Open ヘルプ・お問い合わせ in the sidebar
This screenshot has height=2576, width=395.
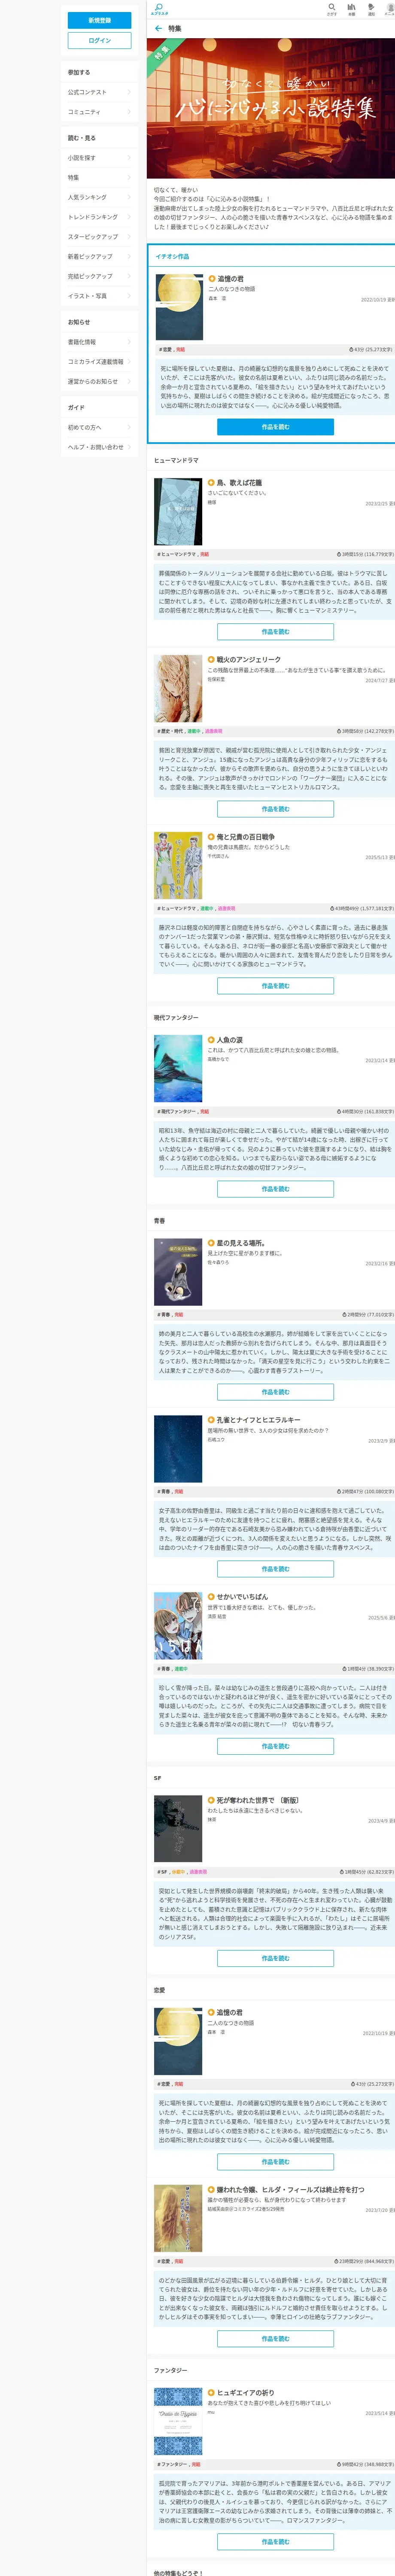pos(99,447)
